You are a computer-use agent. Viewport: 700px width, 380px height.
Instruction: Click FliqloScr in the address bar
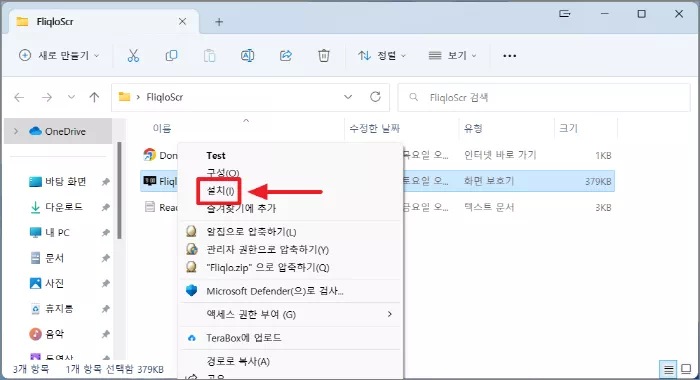pyautogui.click(x=165, y=97)
